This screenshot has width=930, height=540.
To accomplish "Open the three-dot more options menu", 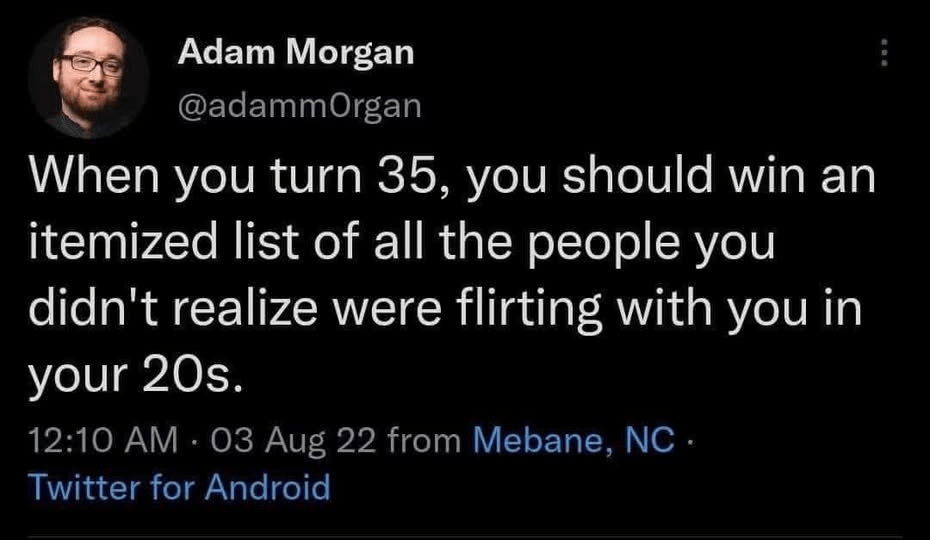I will [883, 54].
